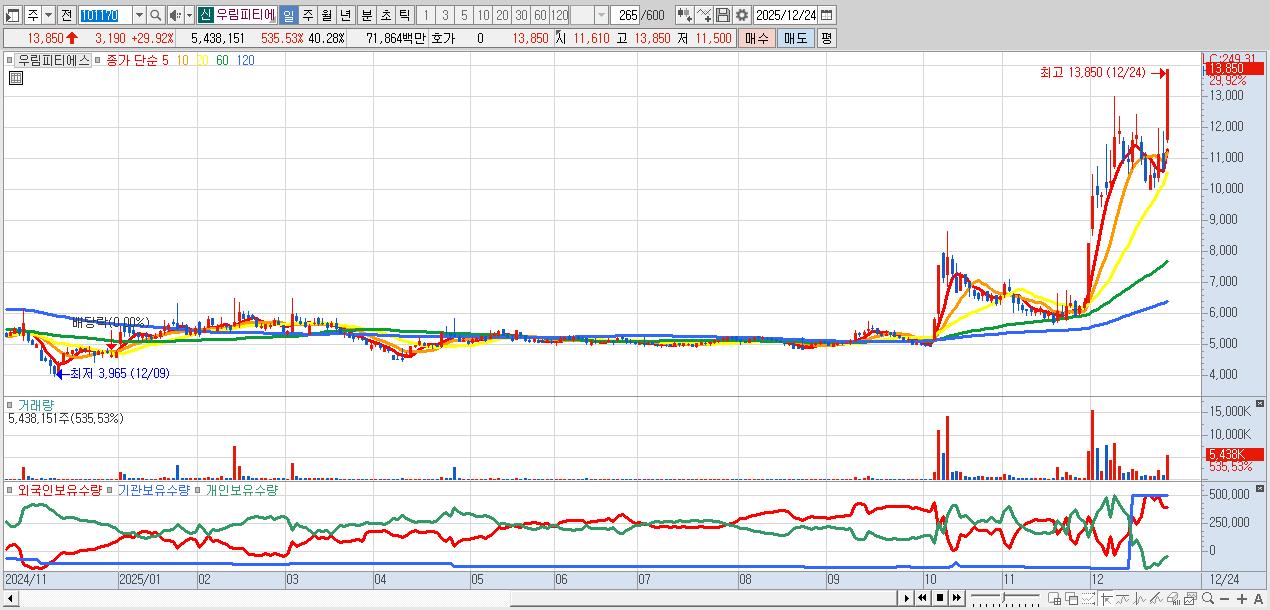Switch to tick 틱 chart

pos(403,15)
